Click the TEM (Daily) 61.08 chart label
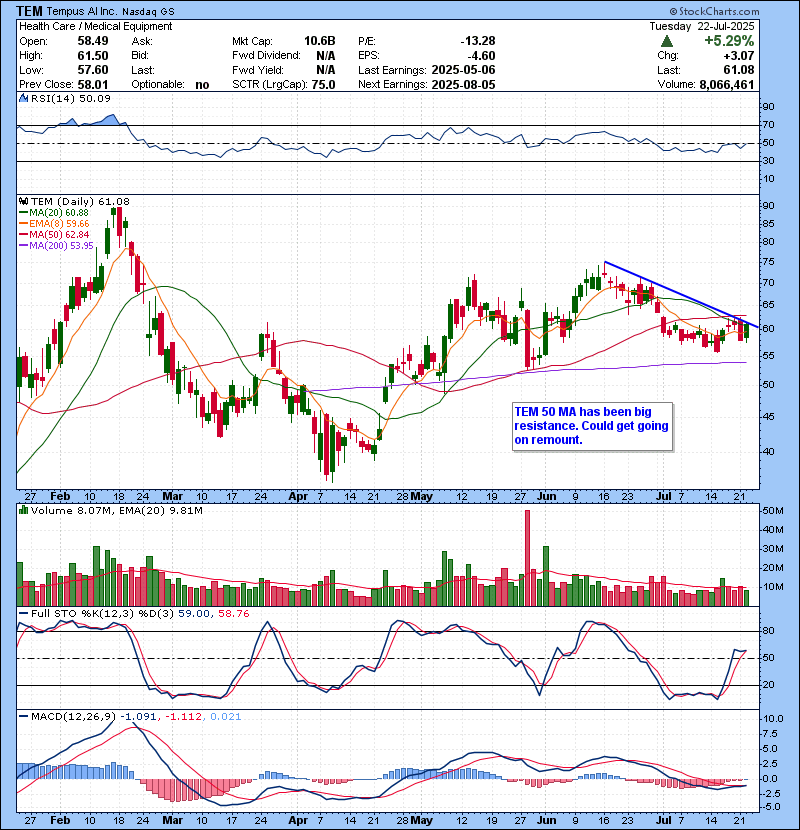This screenshot has height=830, width=800. tap(80, 201)
